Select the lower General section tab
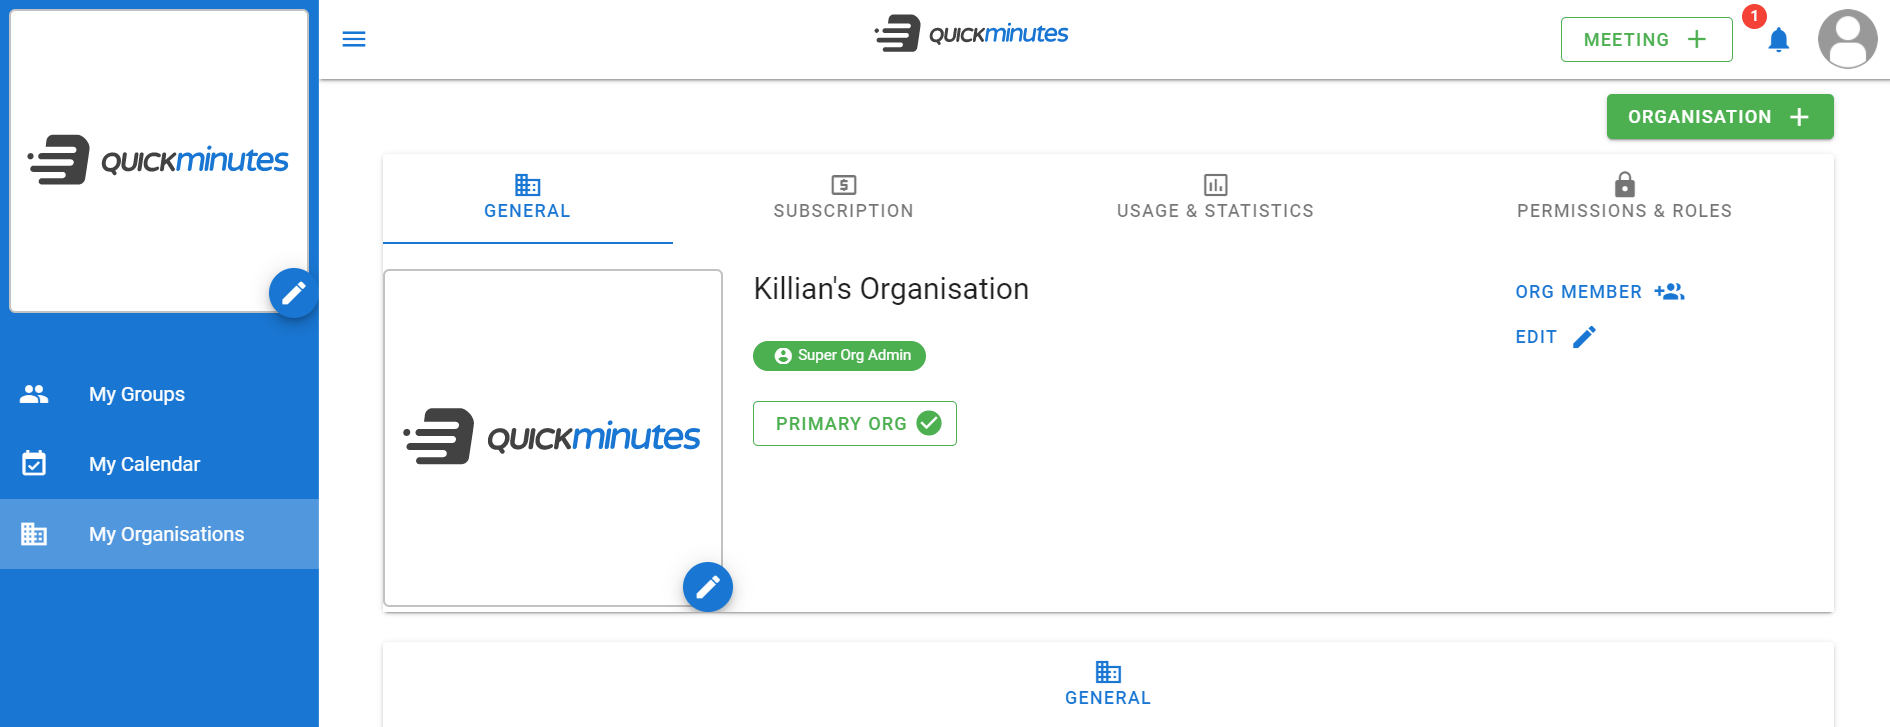1890x727 pixels. click(x=1108, y=684)
